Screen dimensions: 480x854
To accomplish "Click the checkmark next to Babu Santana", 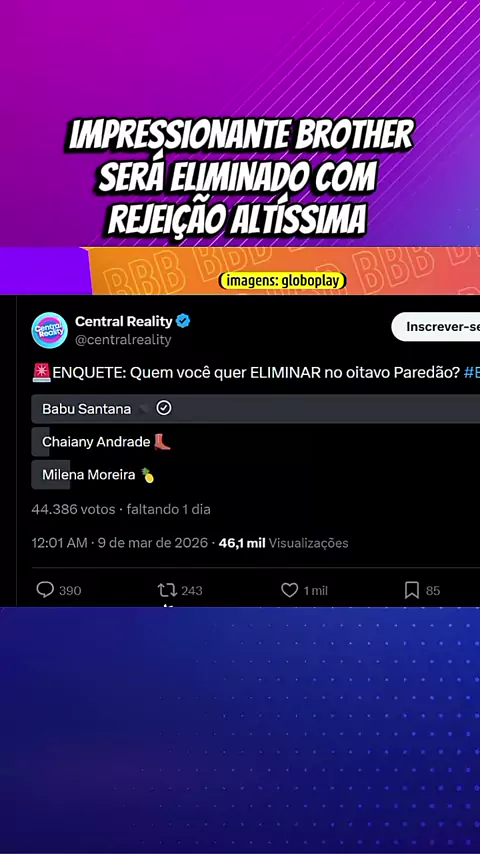I will 163,408.
